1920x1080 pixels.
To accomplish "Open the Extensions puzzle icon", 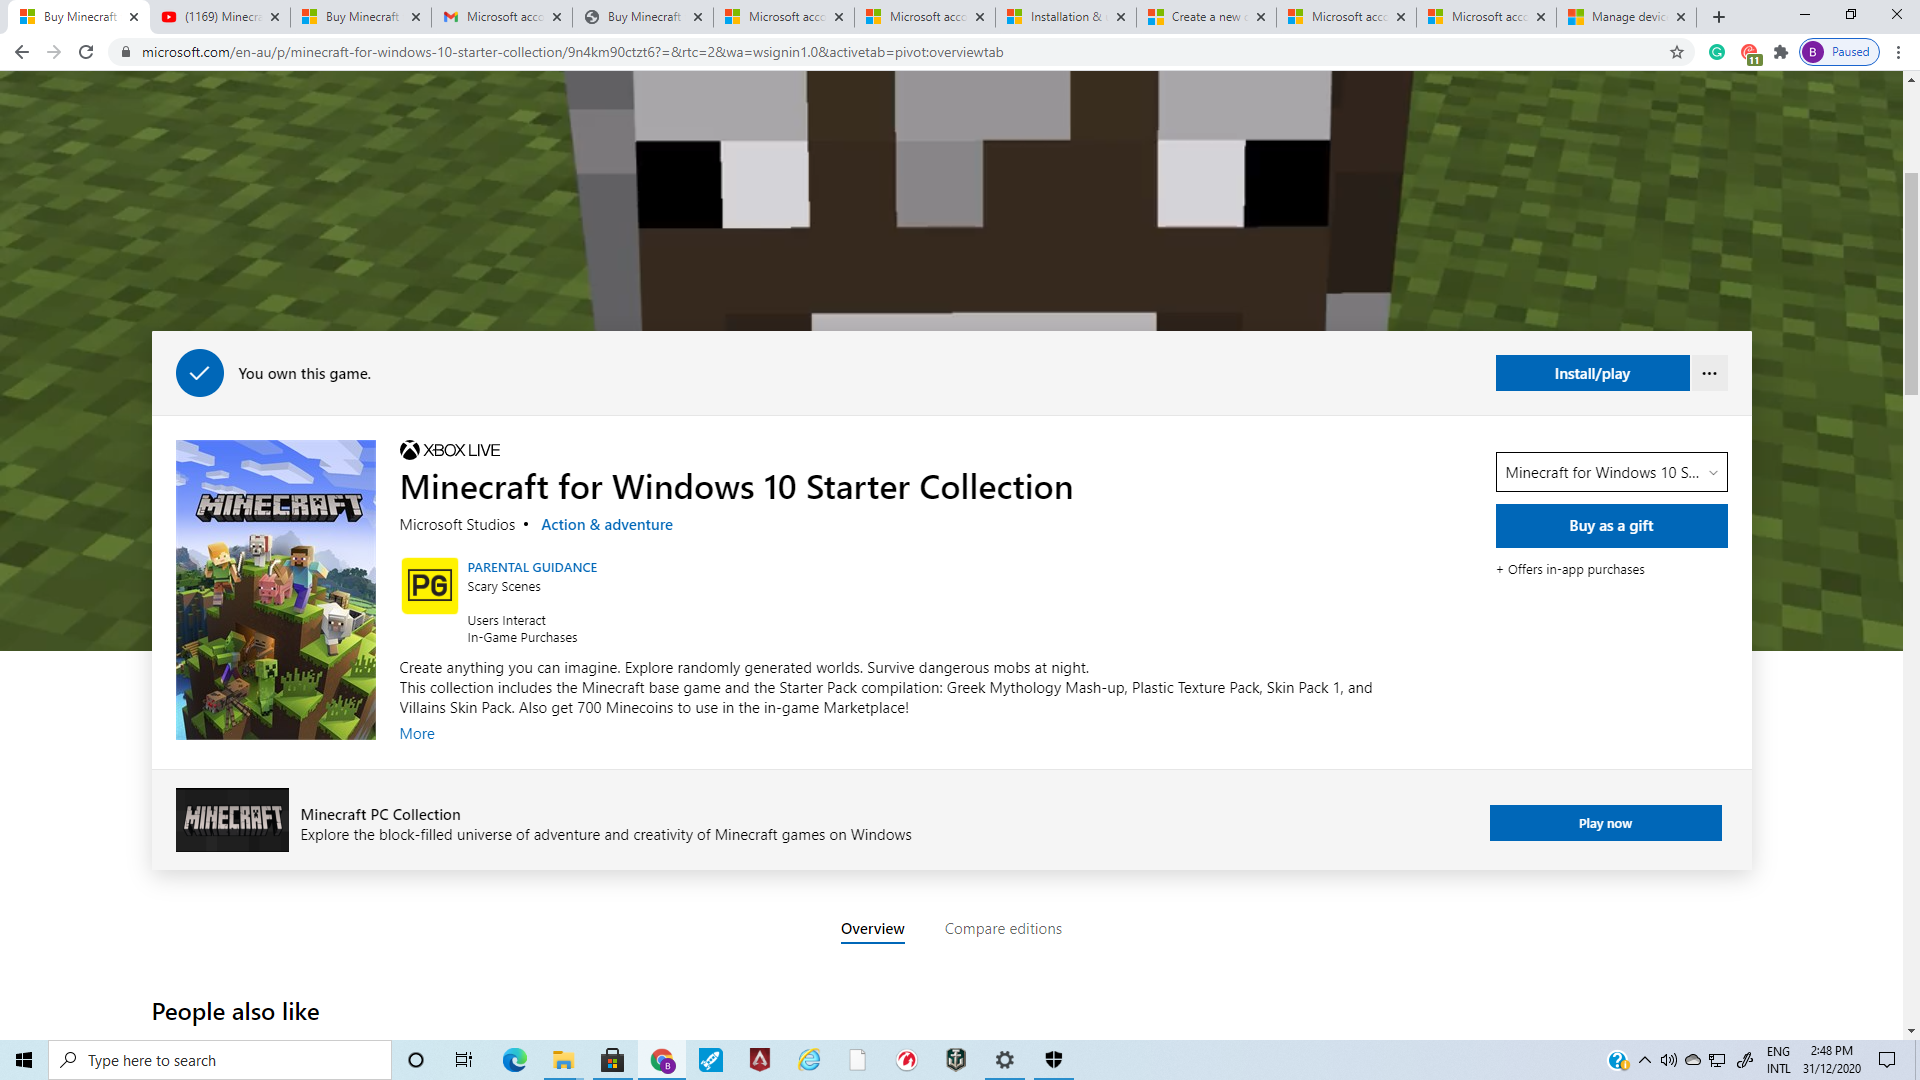I will (1781, 52).
